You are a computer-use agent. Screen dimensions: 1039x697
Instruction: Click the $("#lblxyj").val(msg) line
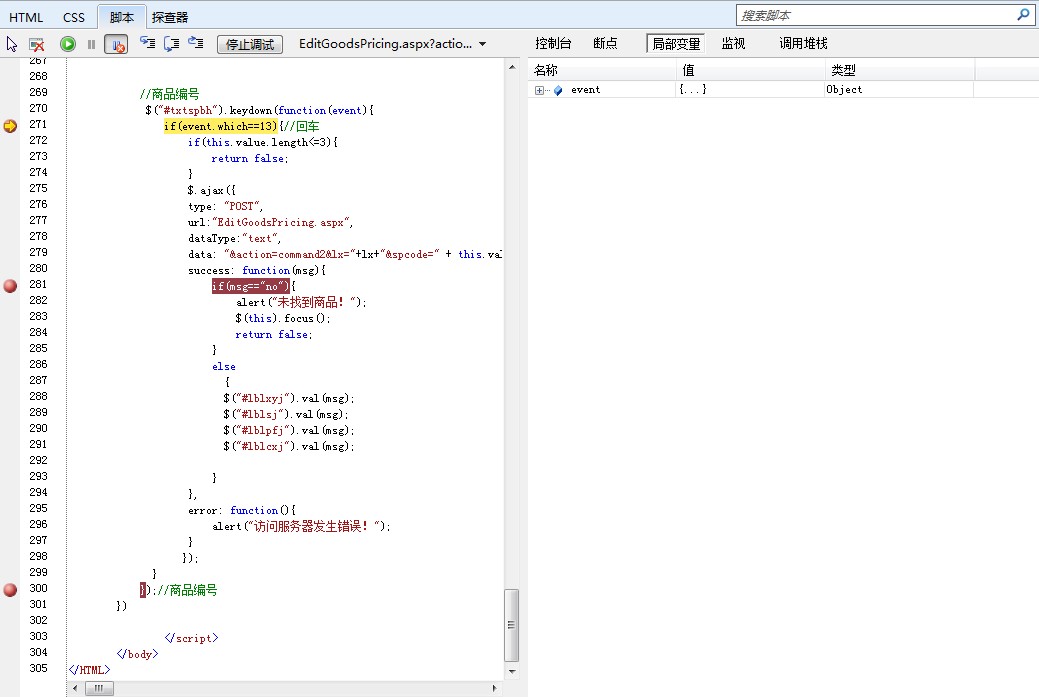click(289, 398)
